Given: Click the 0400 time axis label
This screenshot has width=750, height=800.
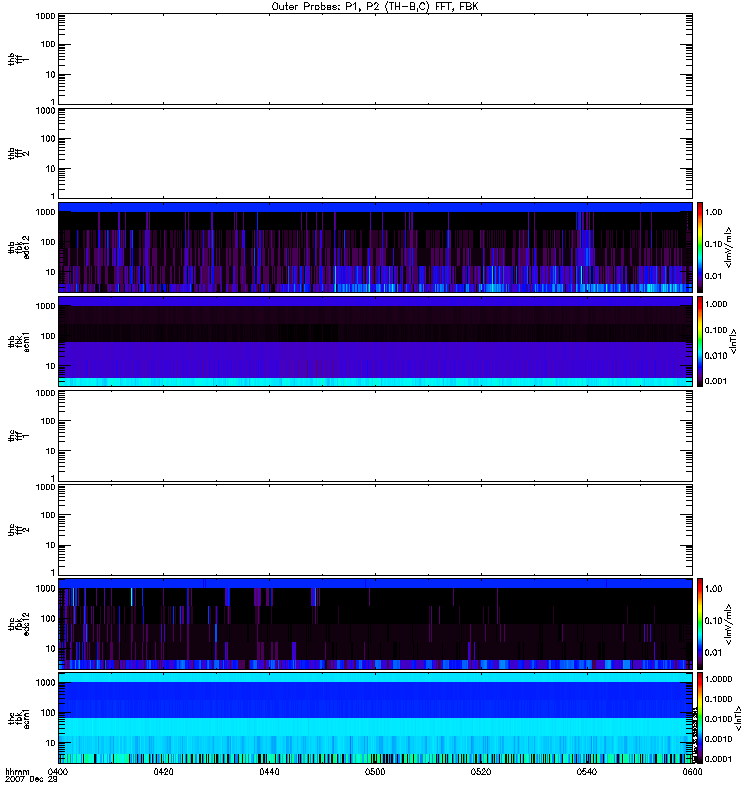Looking at the screenshot, I should coord(57,771).
